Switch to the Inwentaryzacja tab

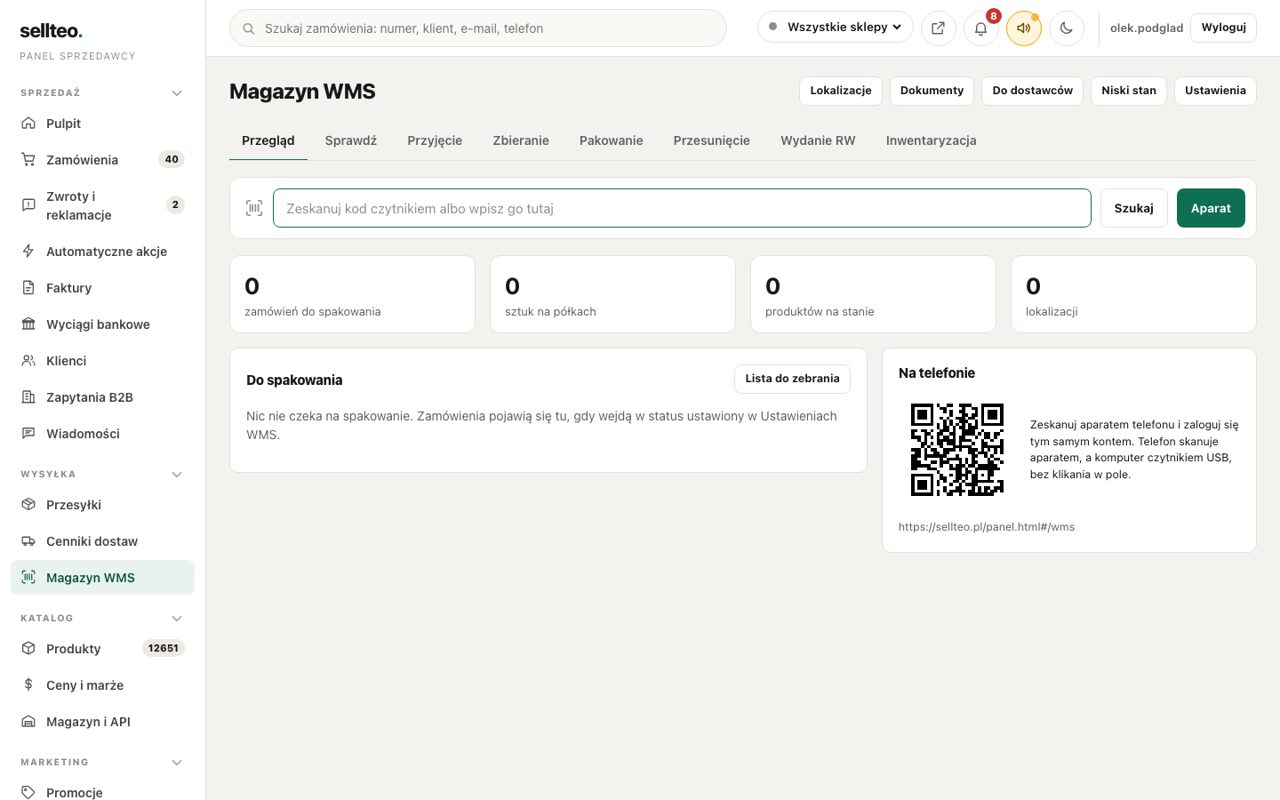pos(931,141)
